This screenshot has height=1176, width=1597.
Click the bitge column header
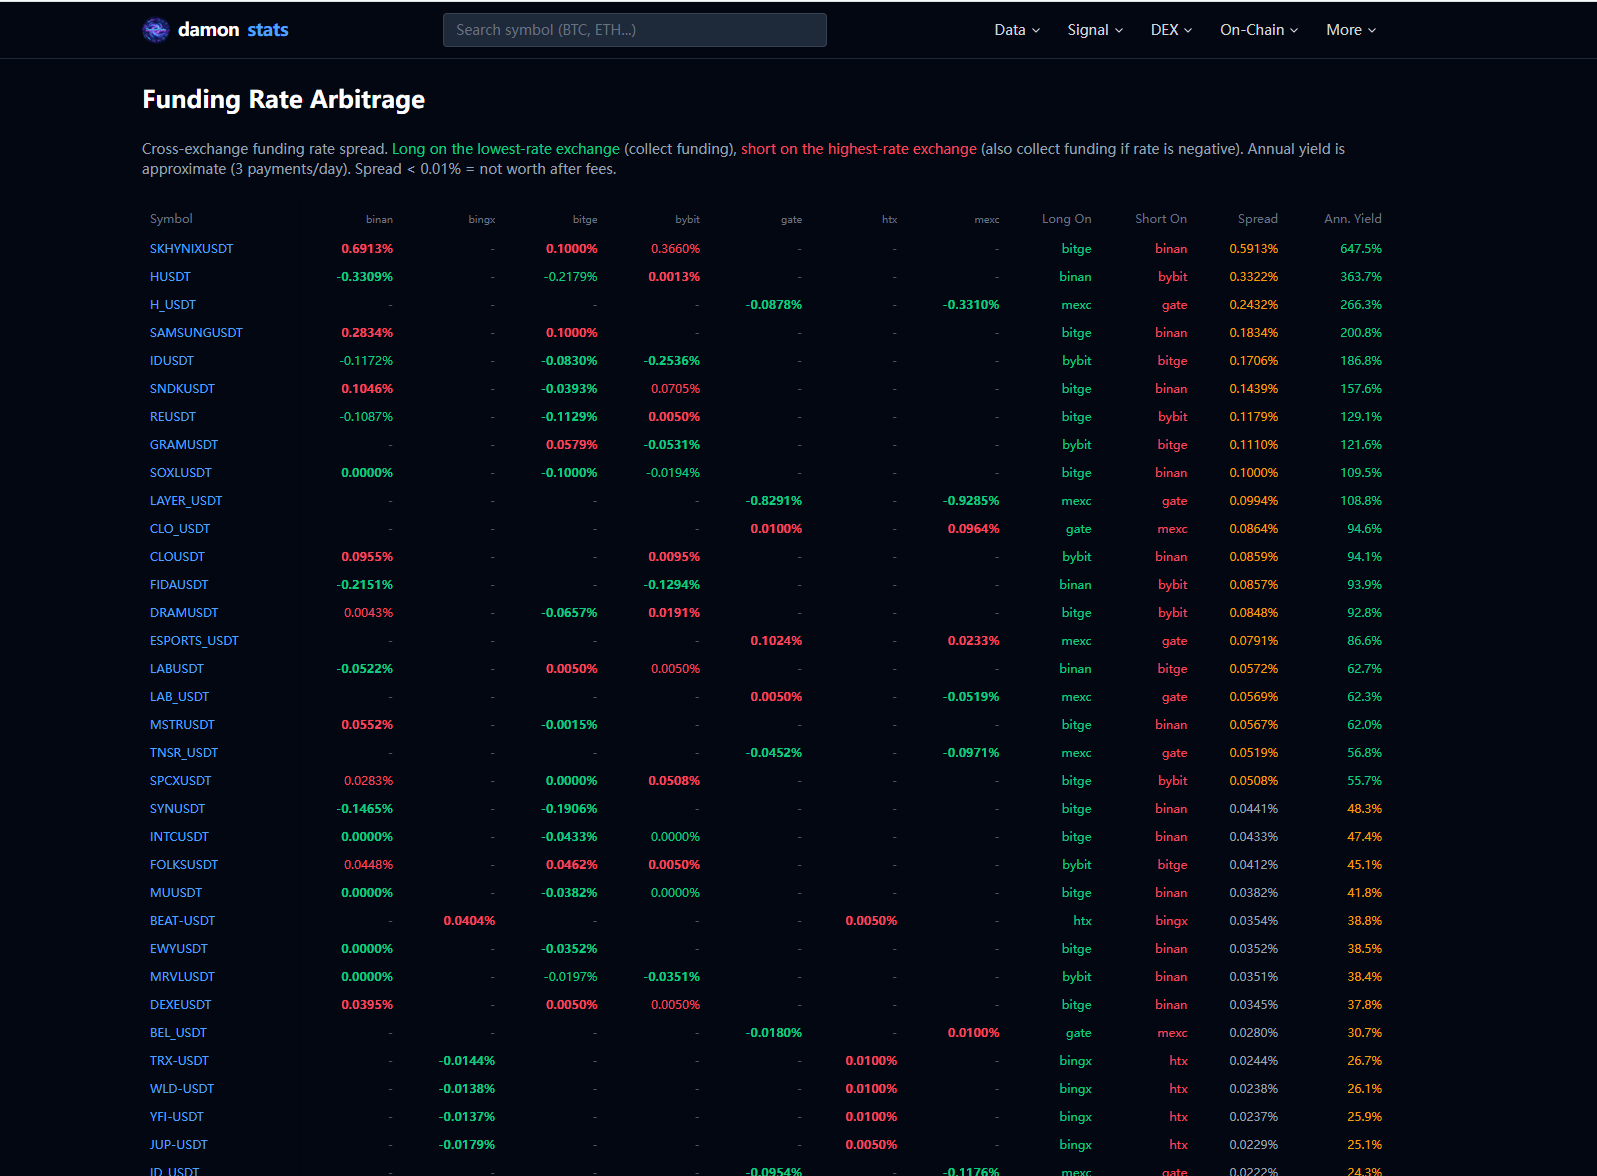[585, 219]
